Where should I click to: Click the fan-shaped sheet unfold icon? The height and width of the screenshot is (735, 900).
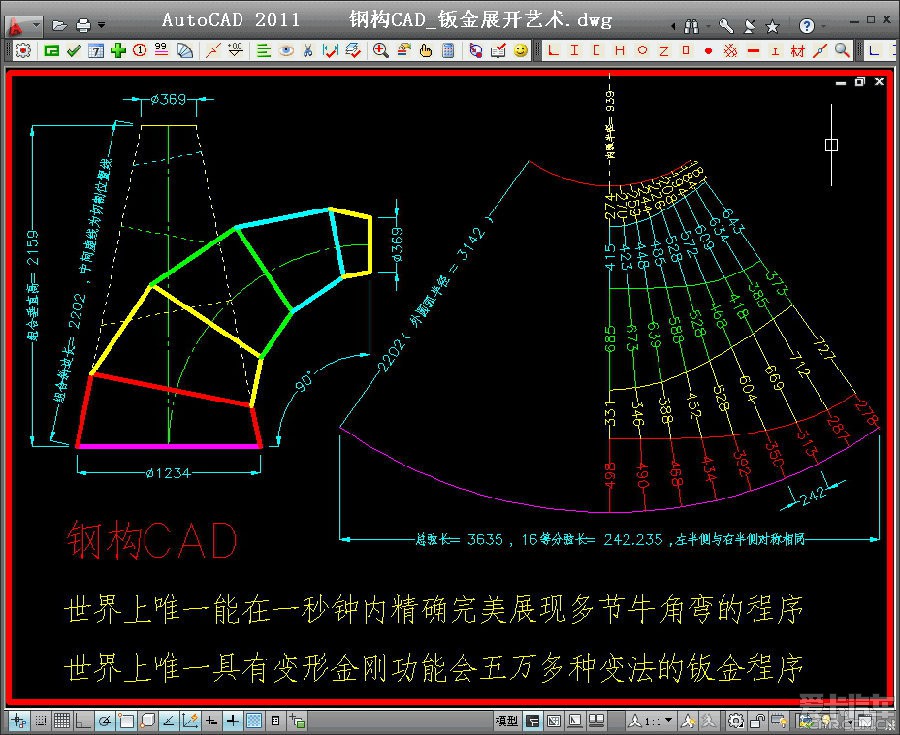(x=185, y=51)
